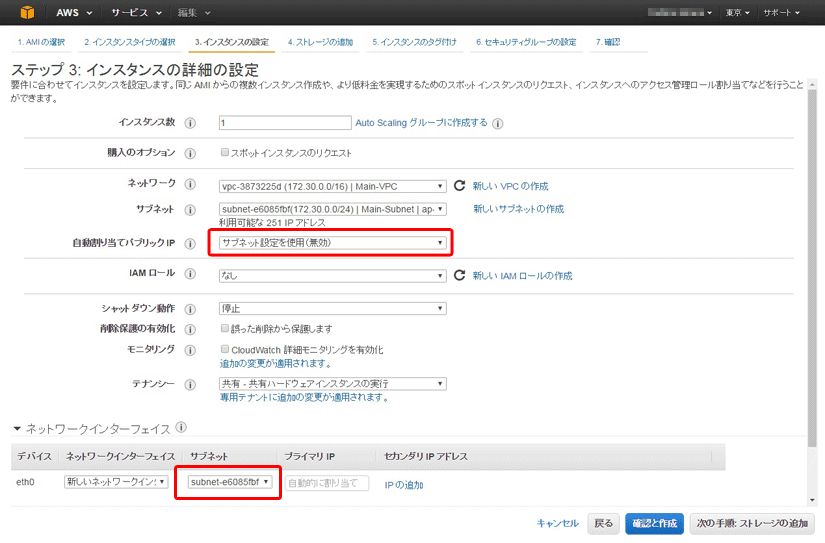Image resolution: width=825 pixels, height=543 pixels.
Task: Click info icon next to テナンシー
Action: coord(190,384)
